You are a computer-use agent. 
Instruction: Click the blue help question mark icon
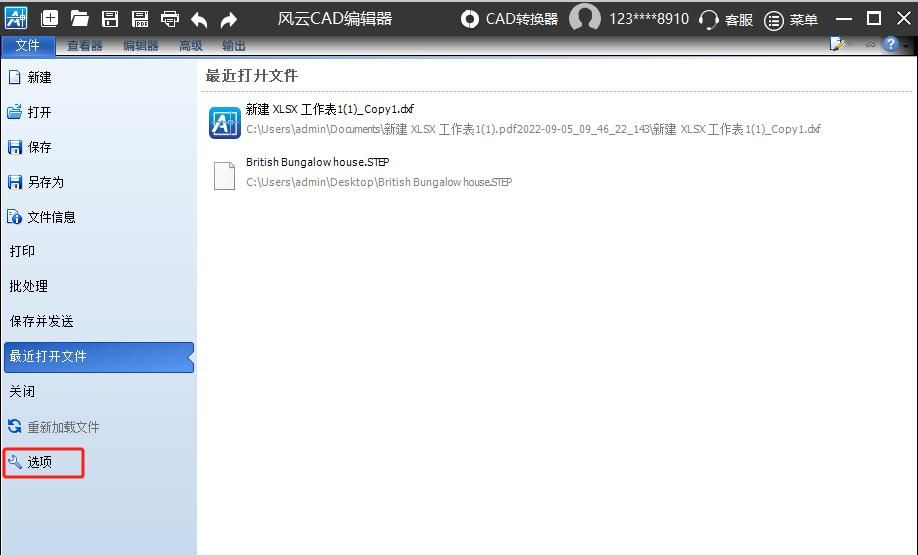pyautogui.click(x=890, y=44)
